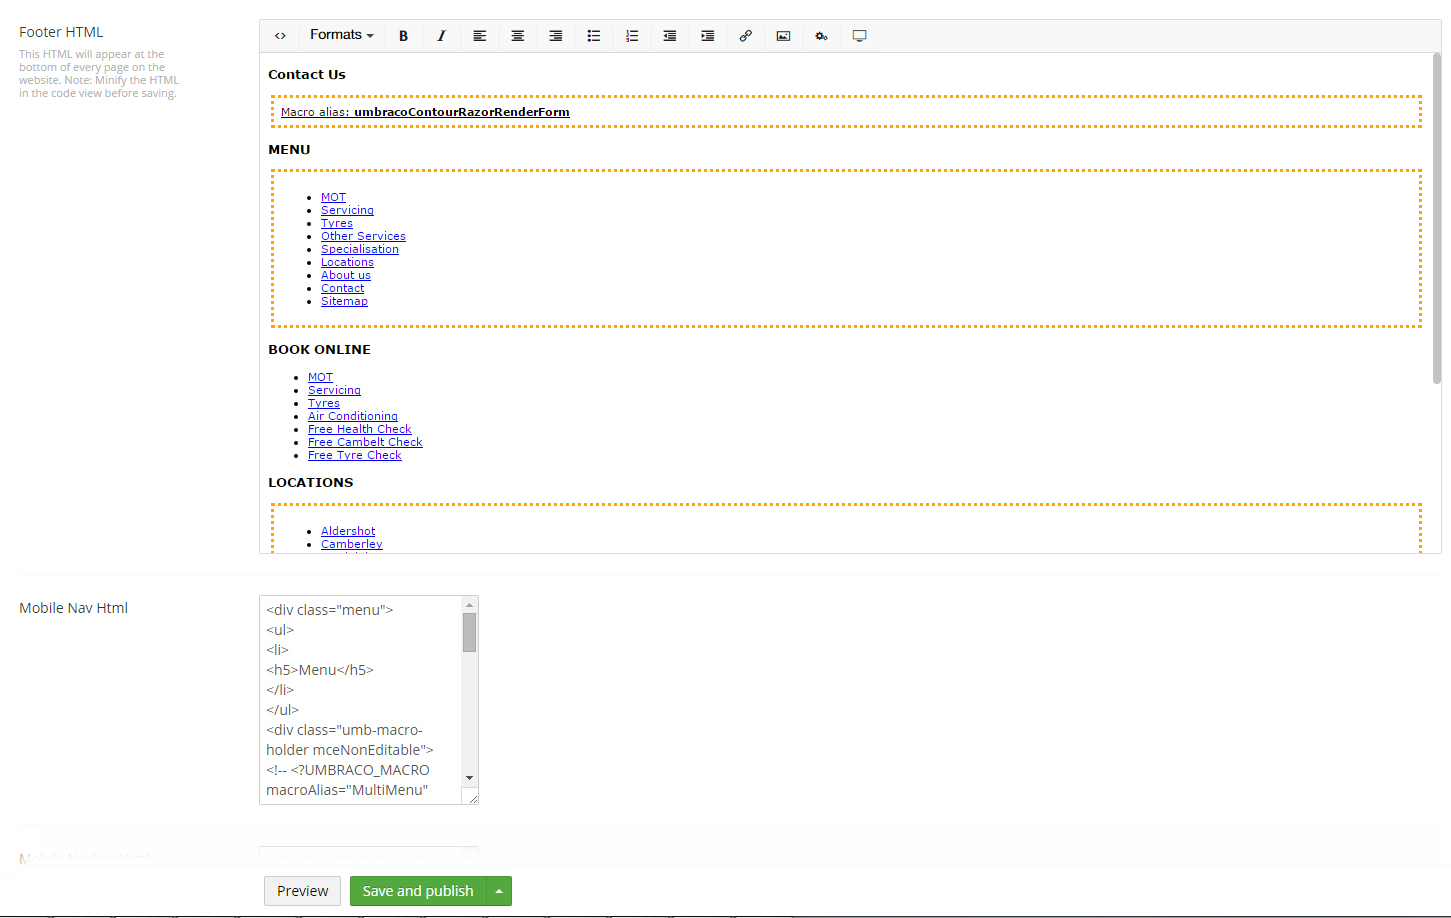Screen dimensions: 1451x918
Task: Click the Camberley location link
Action: [x=352, y=545]
